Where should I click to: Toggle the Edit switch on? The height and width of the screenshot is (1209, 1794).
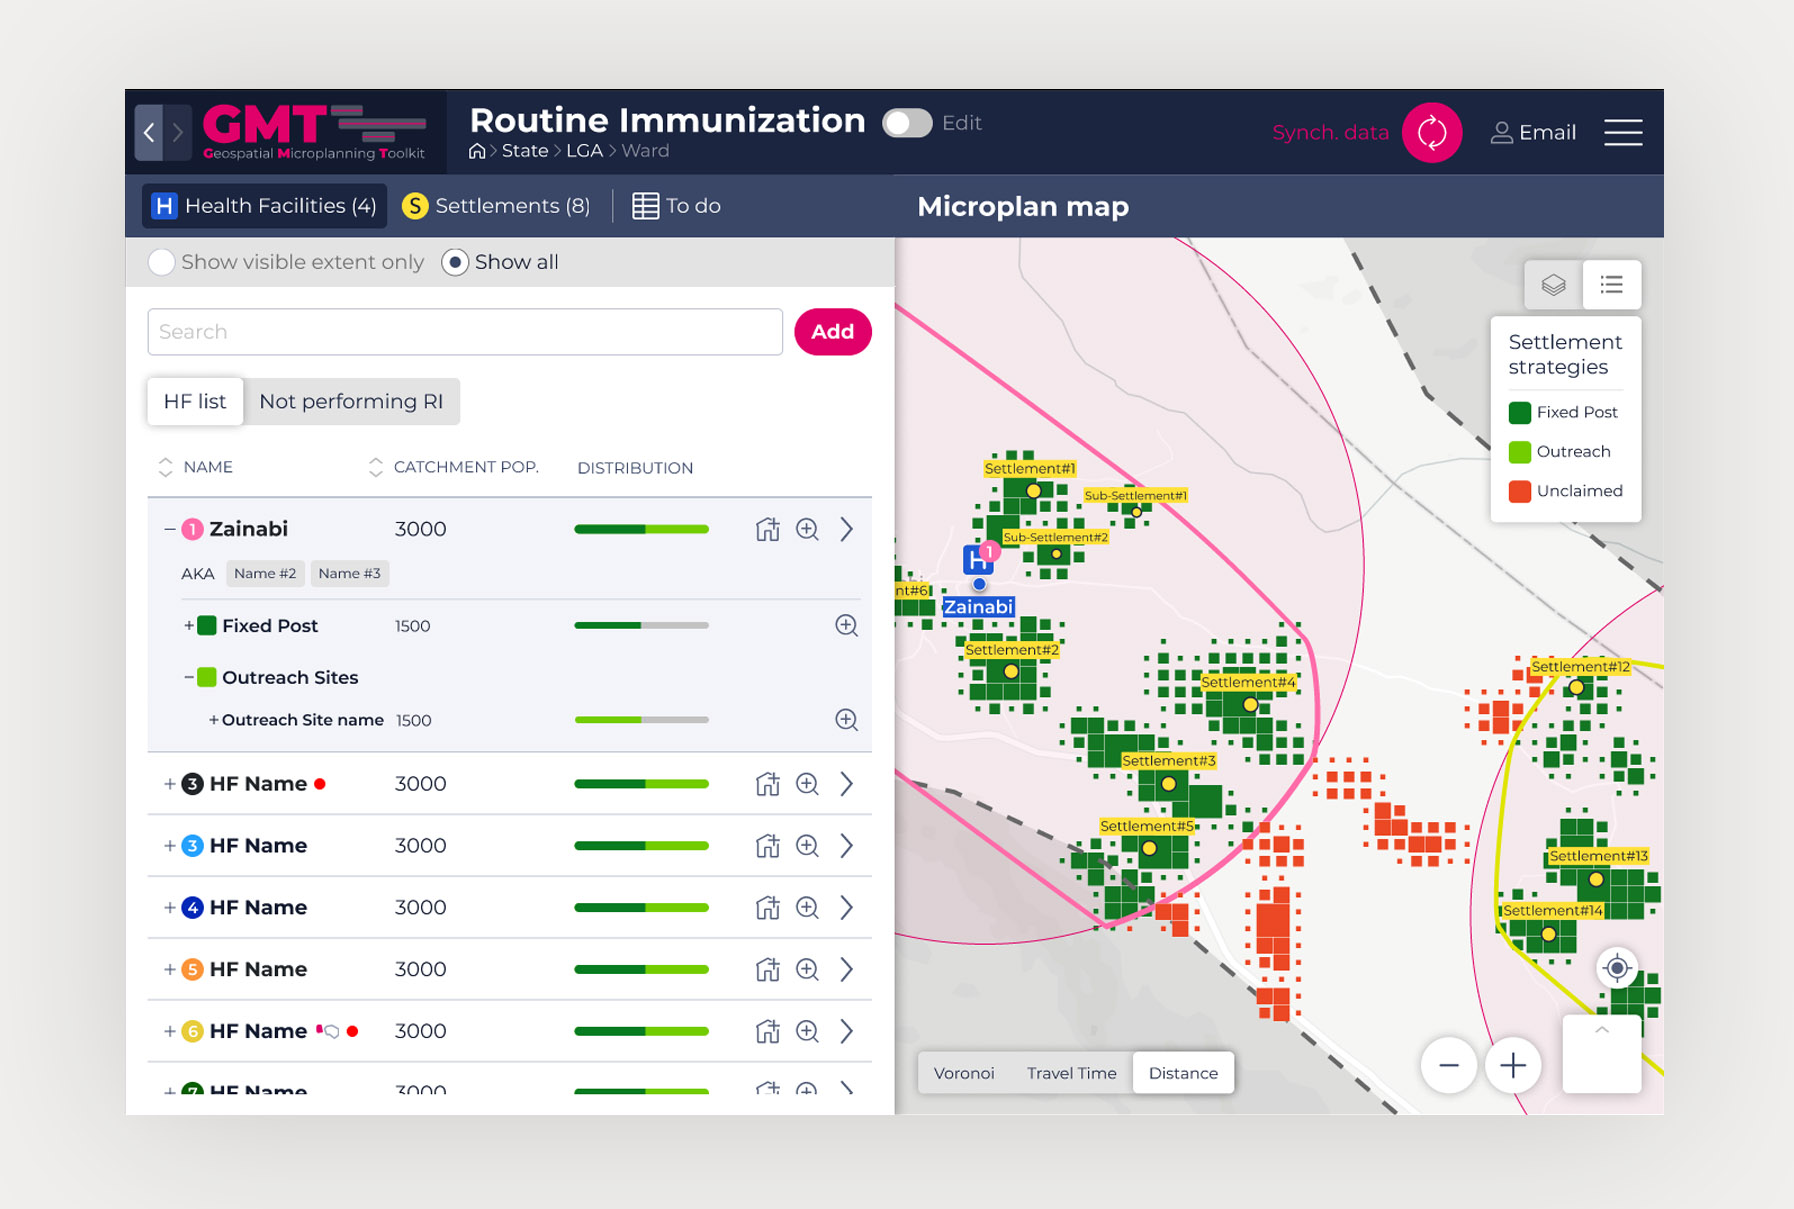tap(906, 123)
